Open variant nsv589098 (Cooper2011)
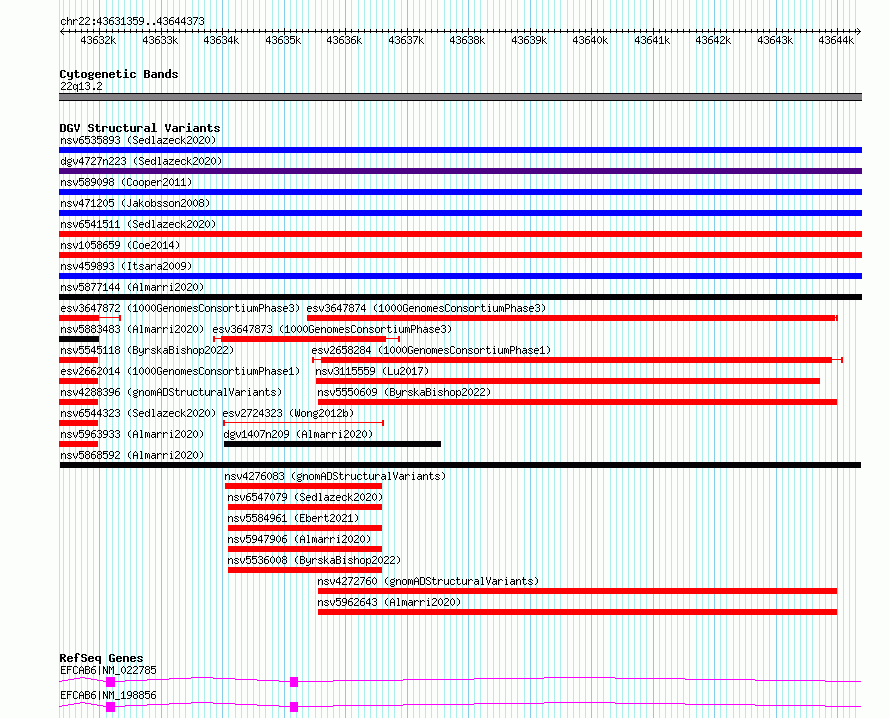 click(x=126, y=182)
